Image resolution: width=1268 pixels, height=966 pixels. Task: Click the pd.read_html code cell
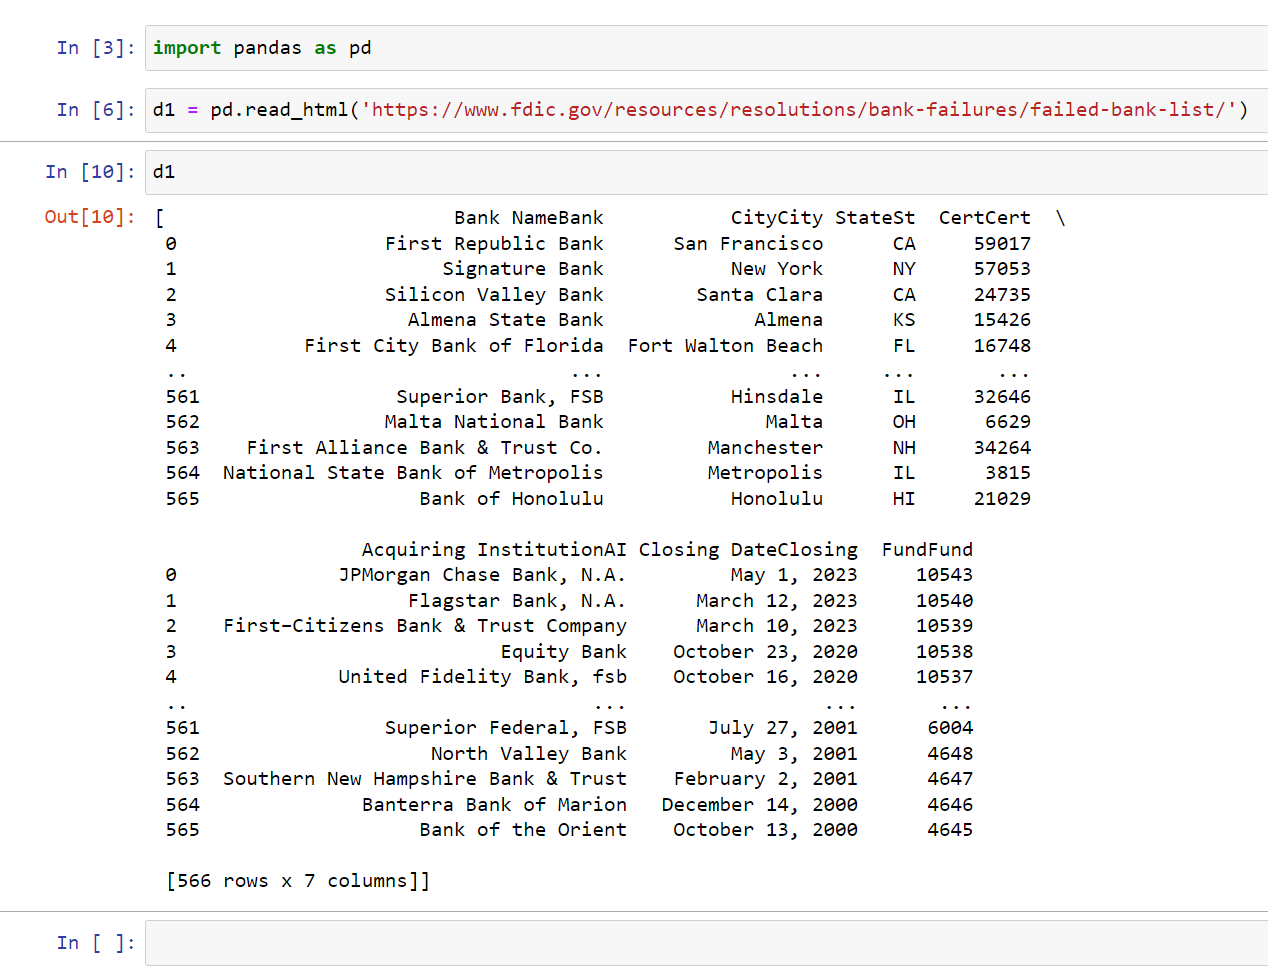tap(706, 110)
